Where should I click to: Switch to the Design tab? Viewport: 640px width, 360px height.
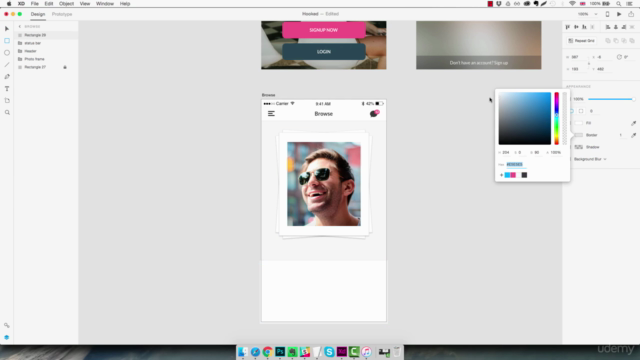(x=38, y=14)
